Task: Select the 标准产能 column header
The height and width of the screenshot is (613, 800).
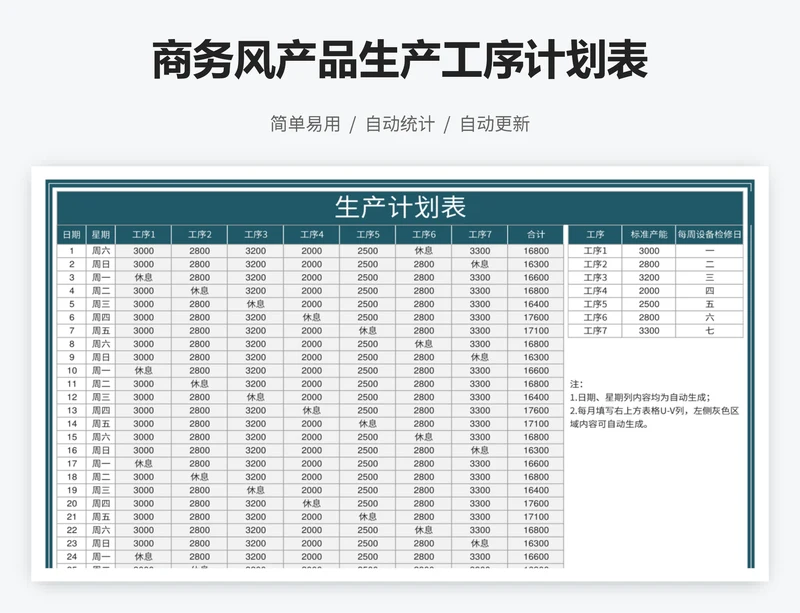Action: (648, 235)
